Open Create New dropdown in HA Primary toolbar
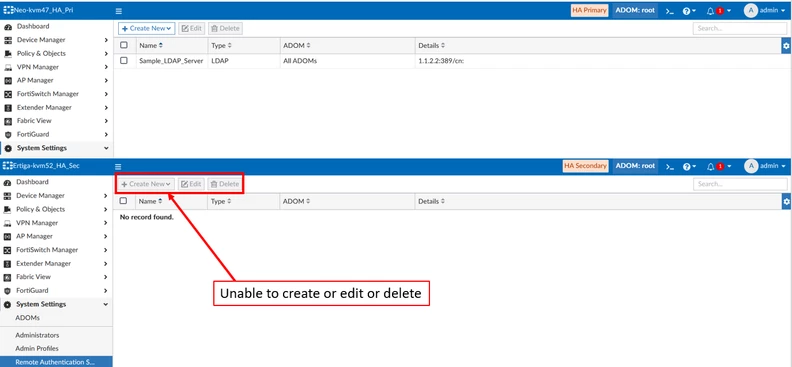Image resolution: width=792 pixels, height=367 pixels. click(x=147, y=28)
